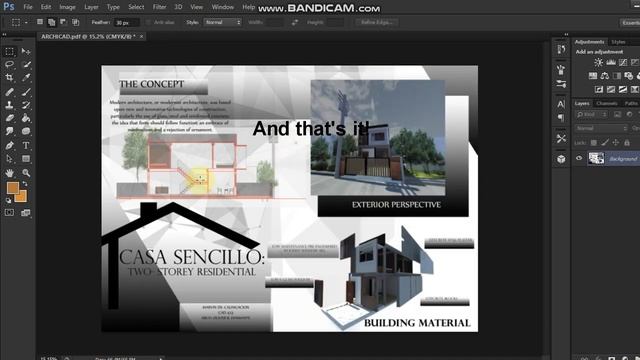640x360 pixels.
Task: Select the Zoom tool
Action: click(26, 173)
